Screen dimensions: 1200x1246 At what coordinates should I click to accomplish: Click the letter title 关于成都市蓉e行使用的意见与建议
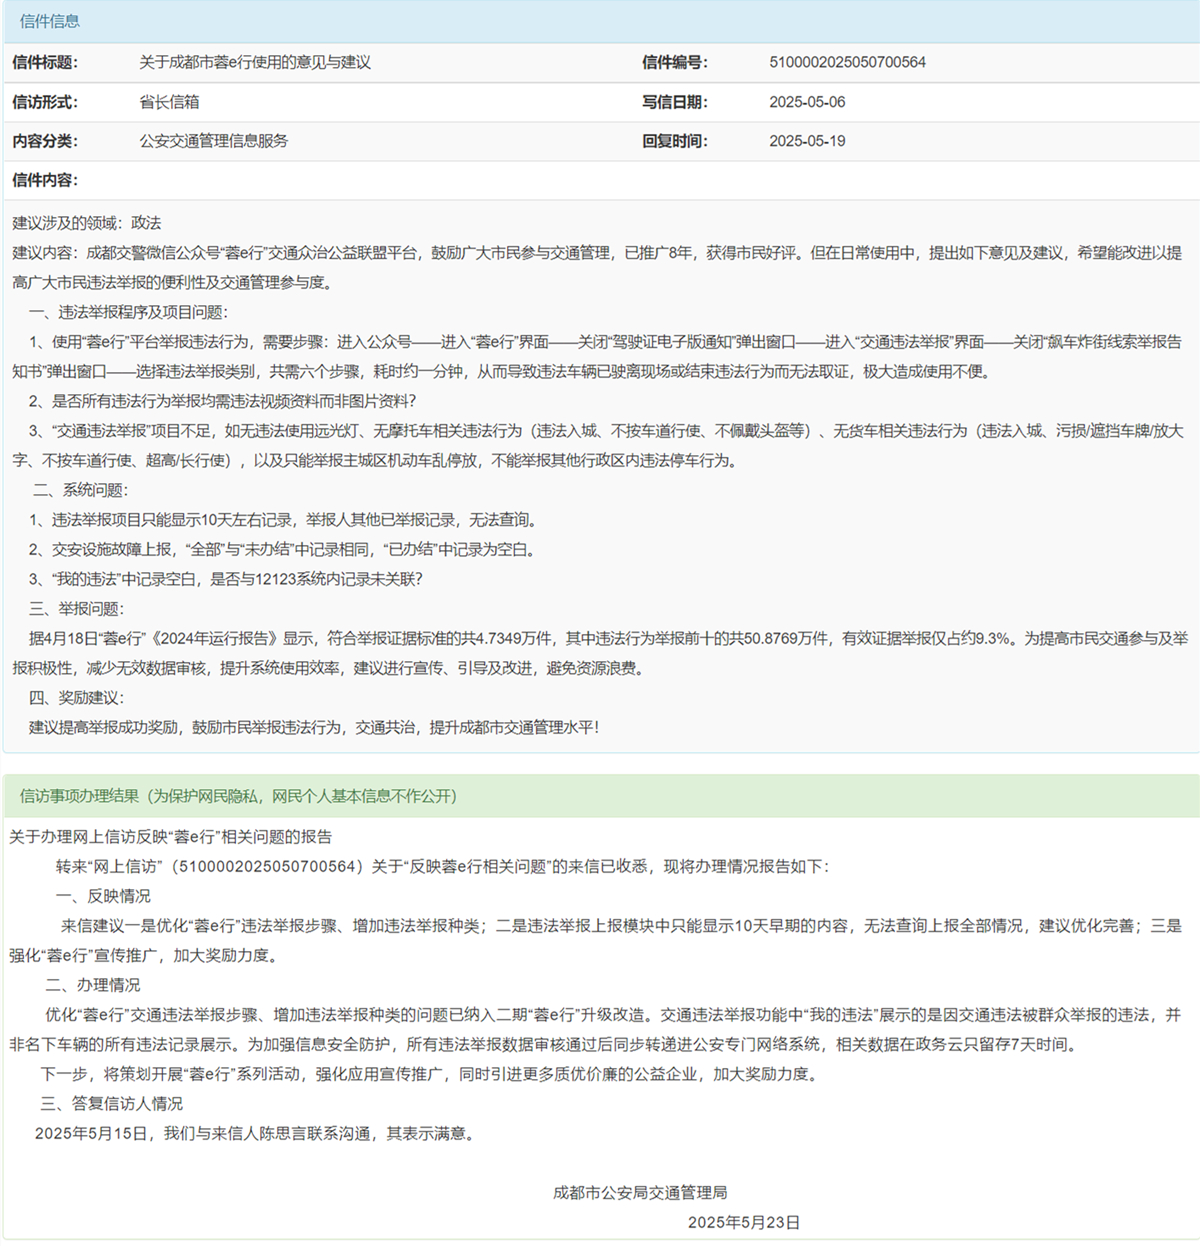coord(255,62)
